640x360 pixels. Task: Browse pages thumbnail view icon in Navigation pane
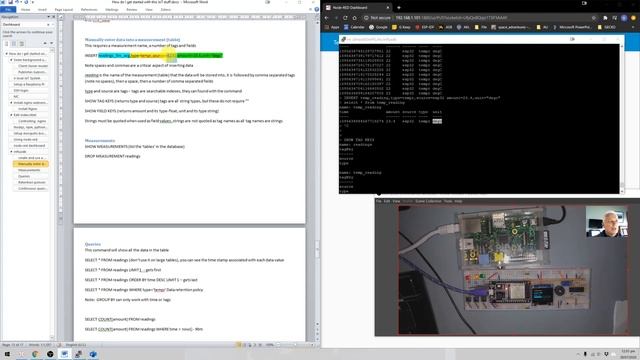tap(14, 43)
